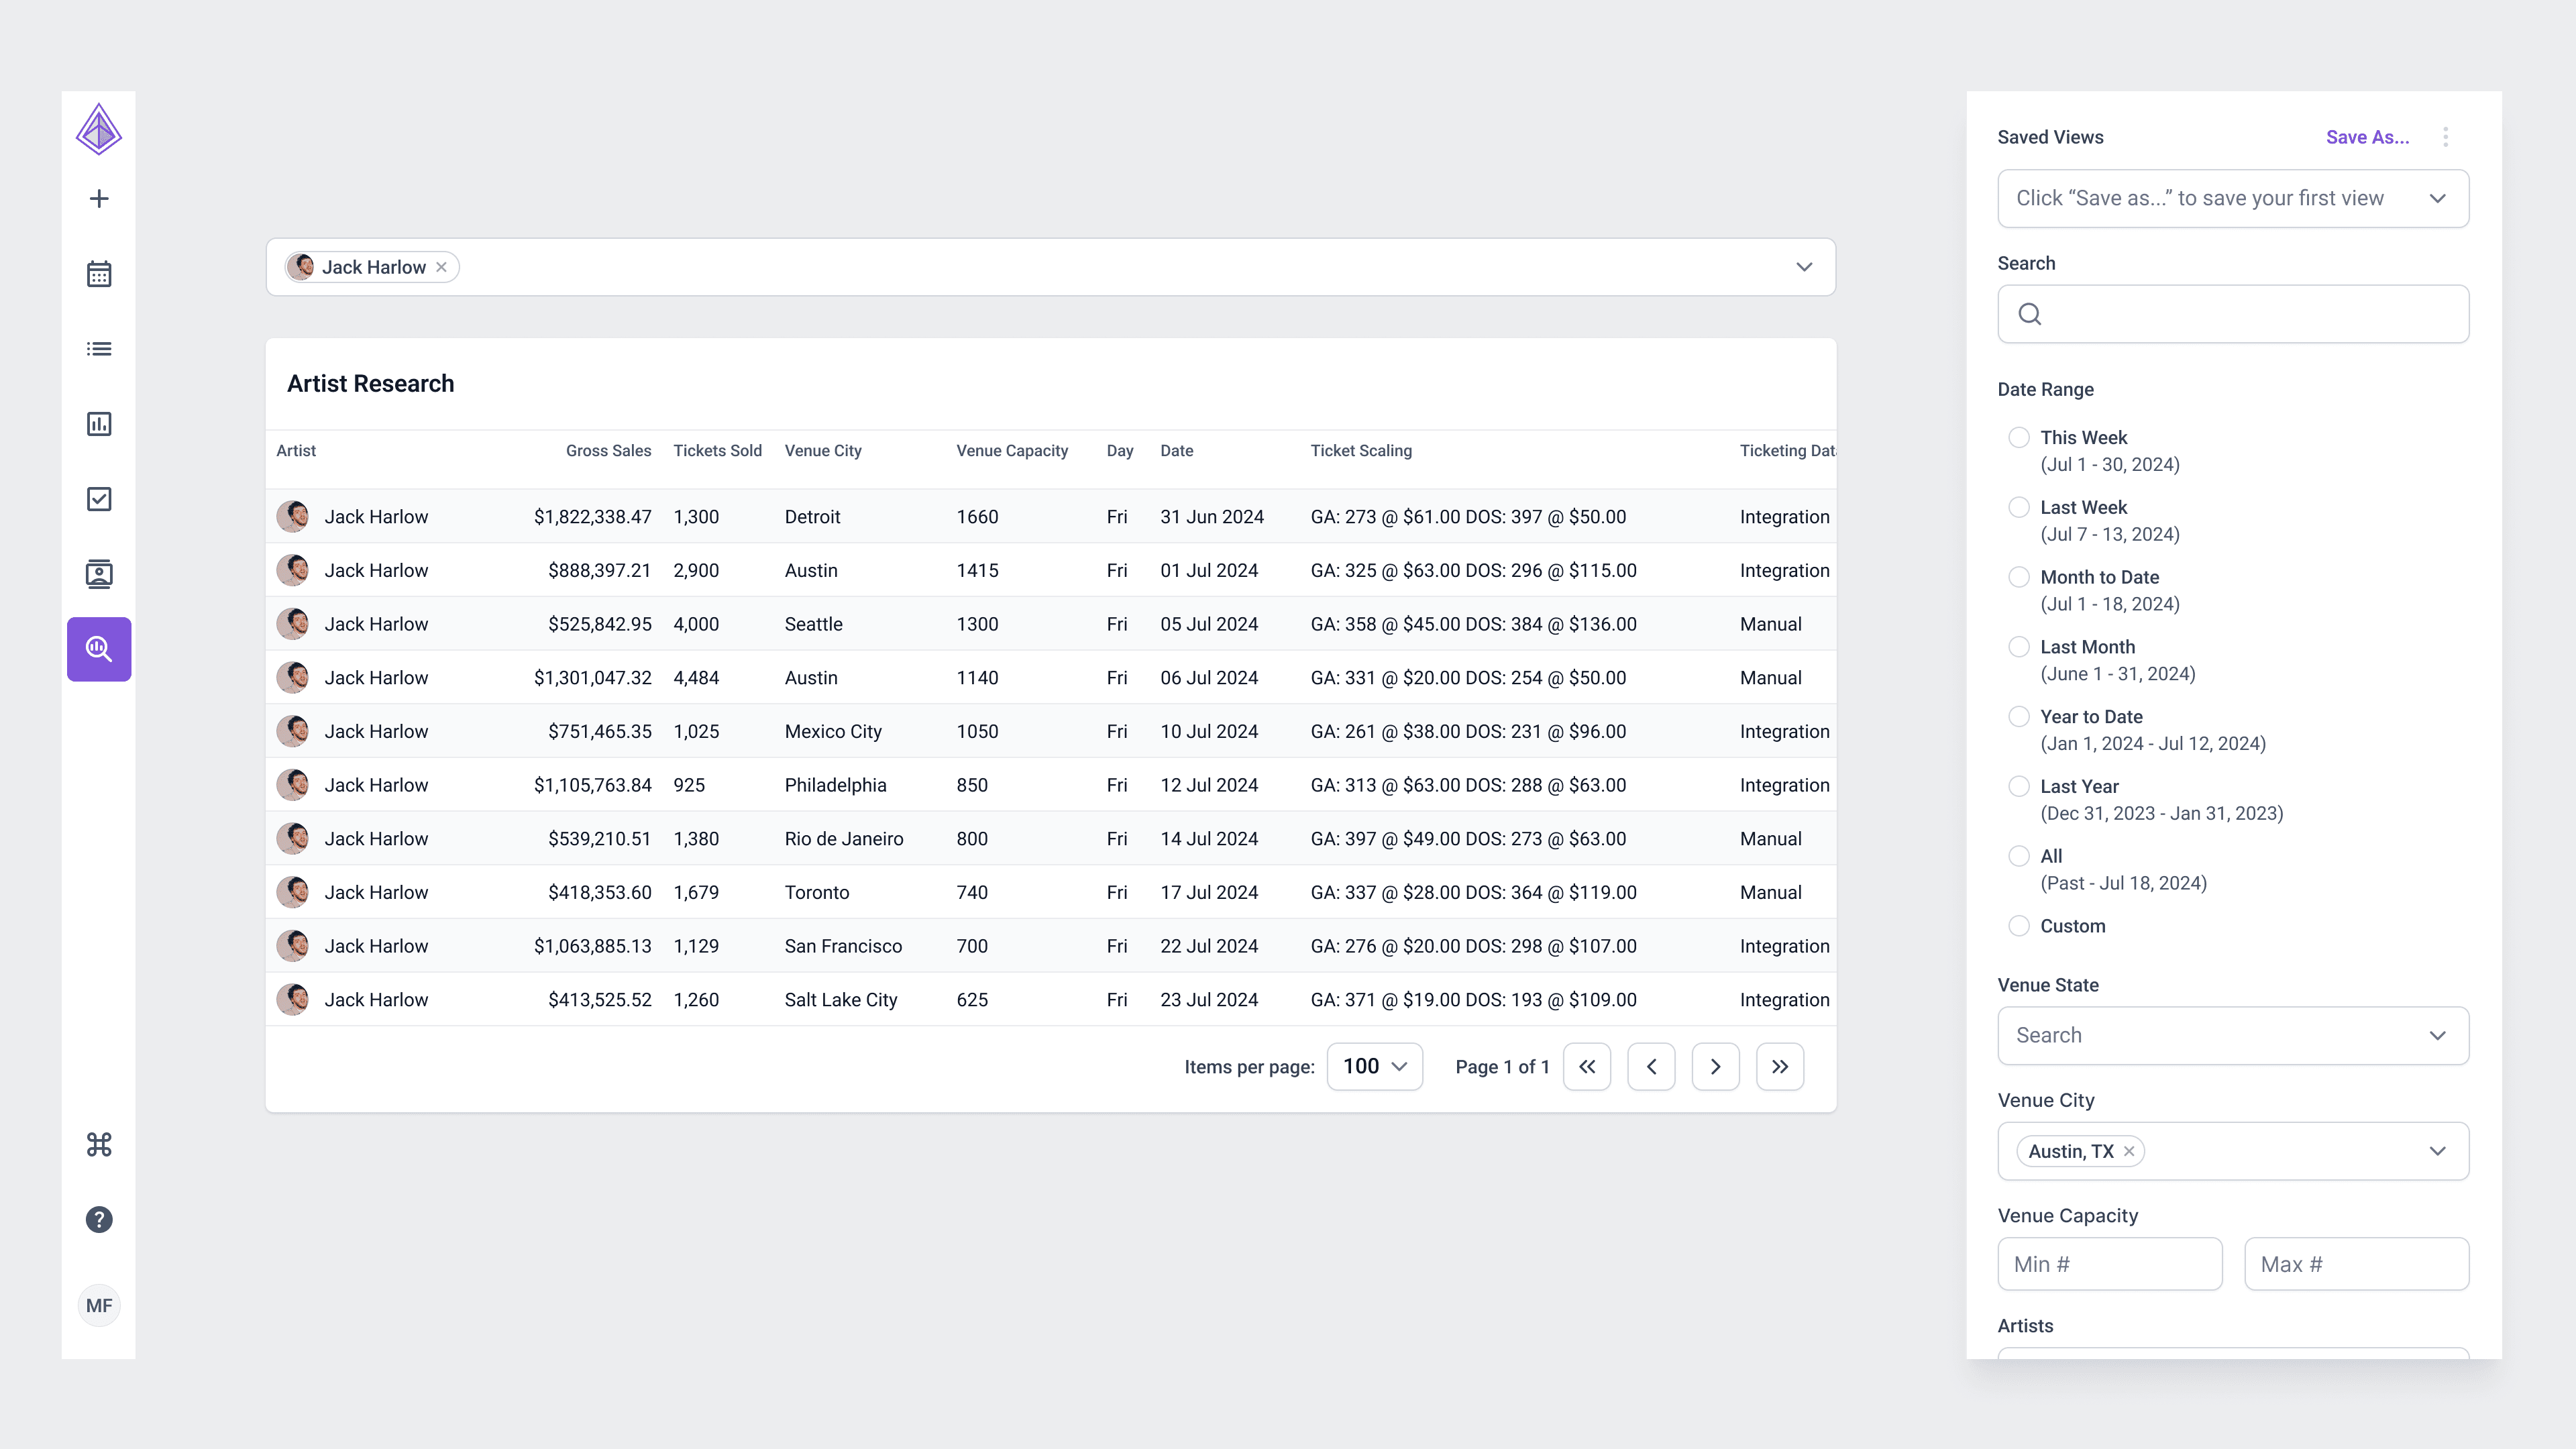The height and width of the screenshot is (1449, 2576).
Task: Select the This Week date range option
Action: 2019,437
